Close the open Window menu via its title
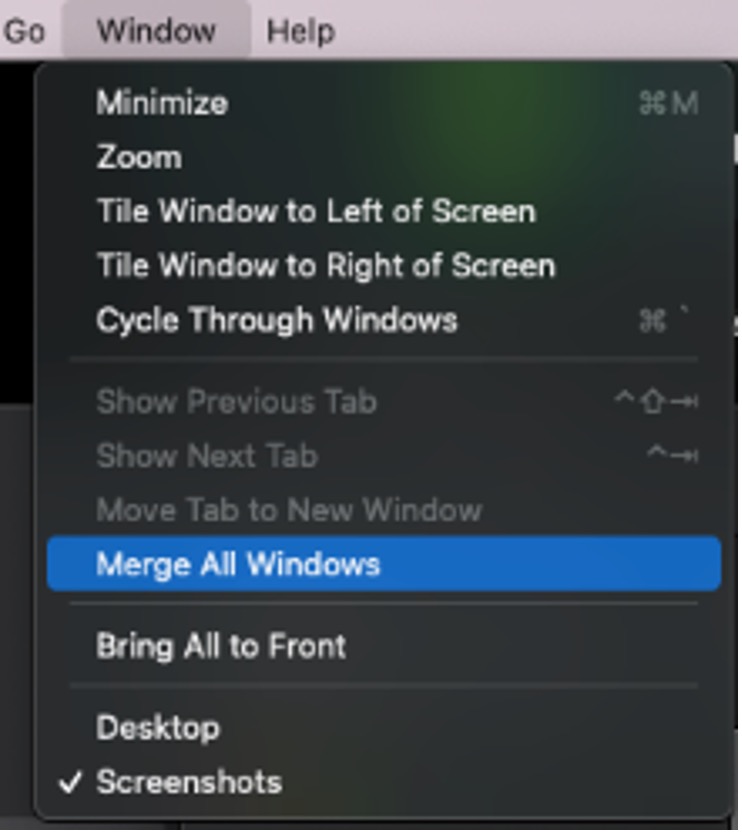The height and width of the screenshot is (834, 742). click(156, 31)
